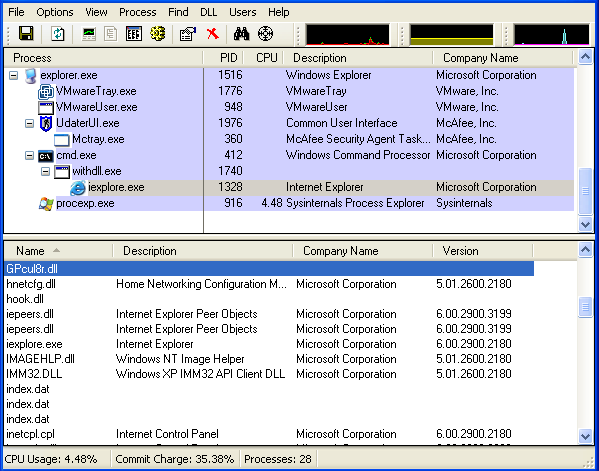Open the Help menu
This screenshot has height=471, width=599.
[278, 12]
